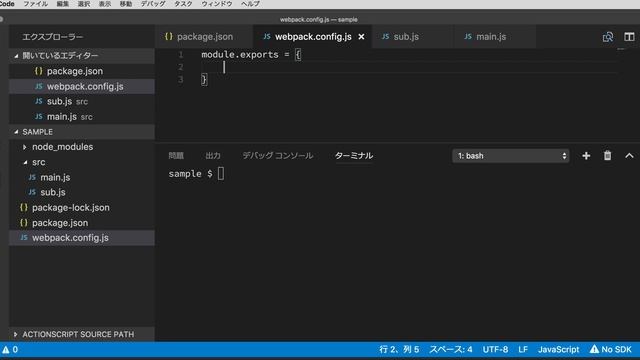Click JS icon of main.js in src folder
The image size is (640, 360).
click(32, 177)
